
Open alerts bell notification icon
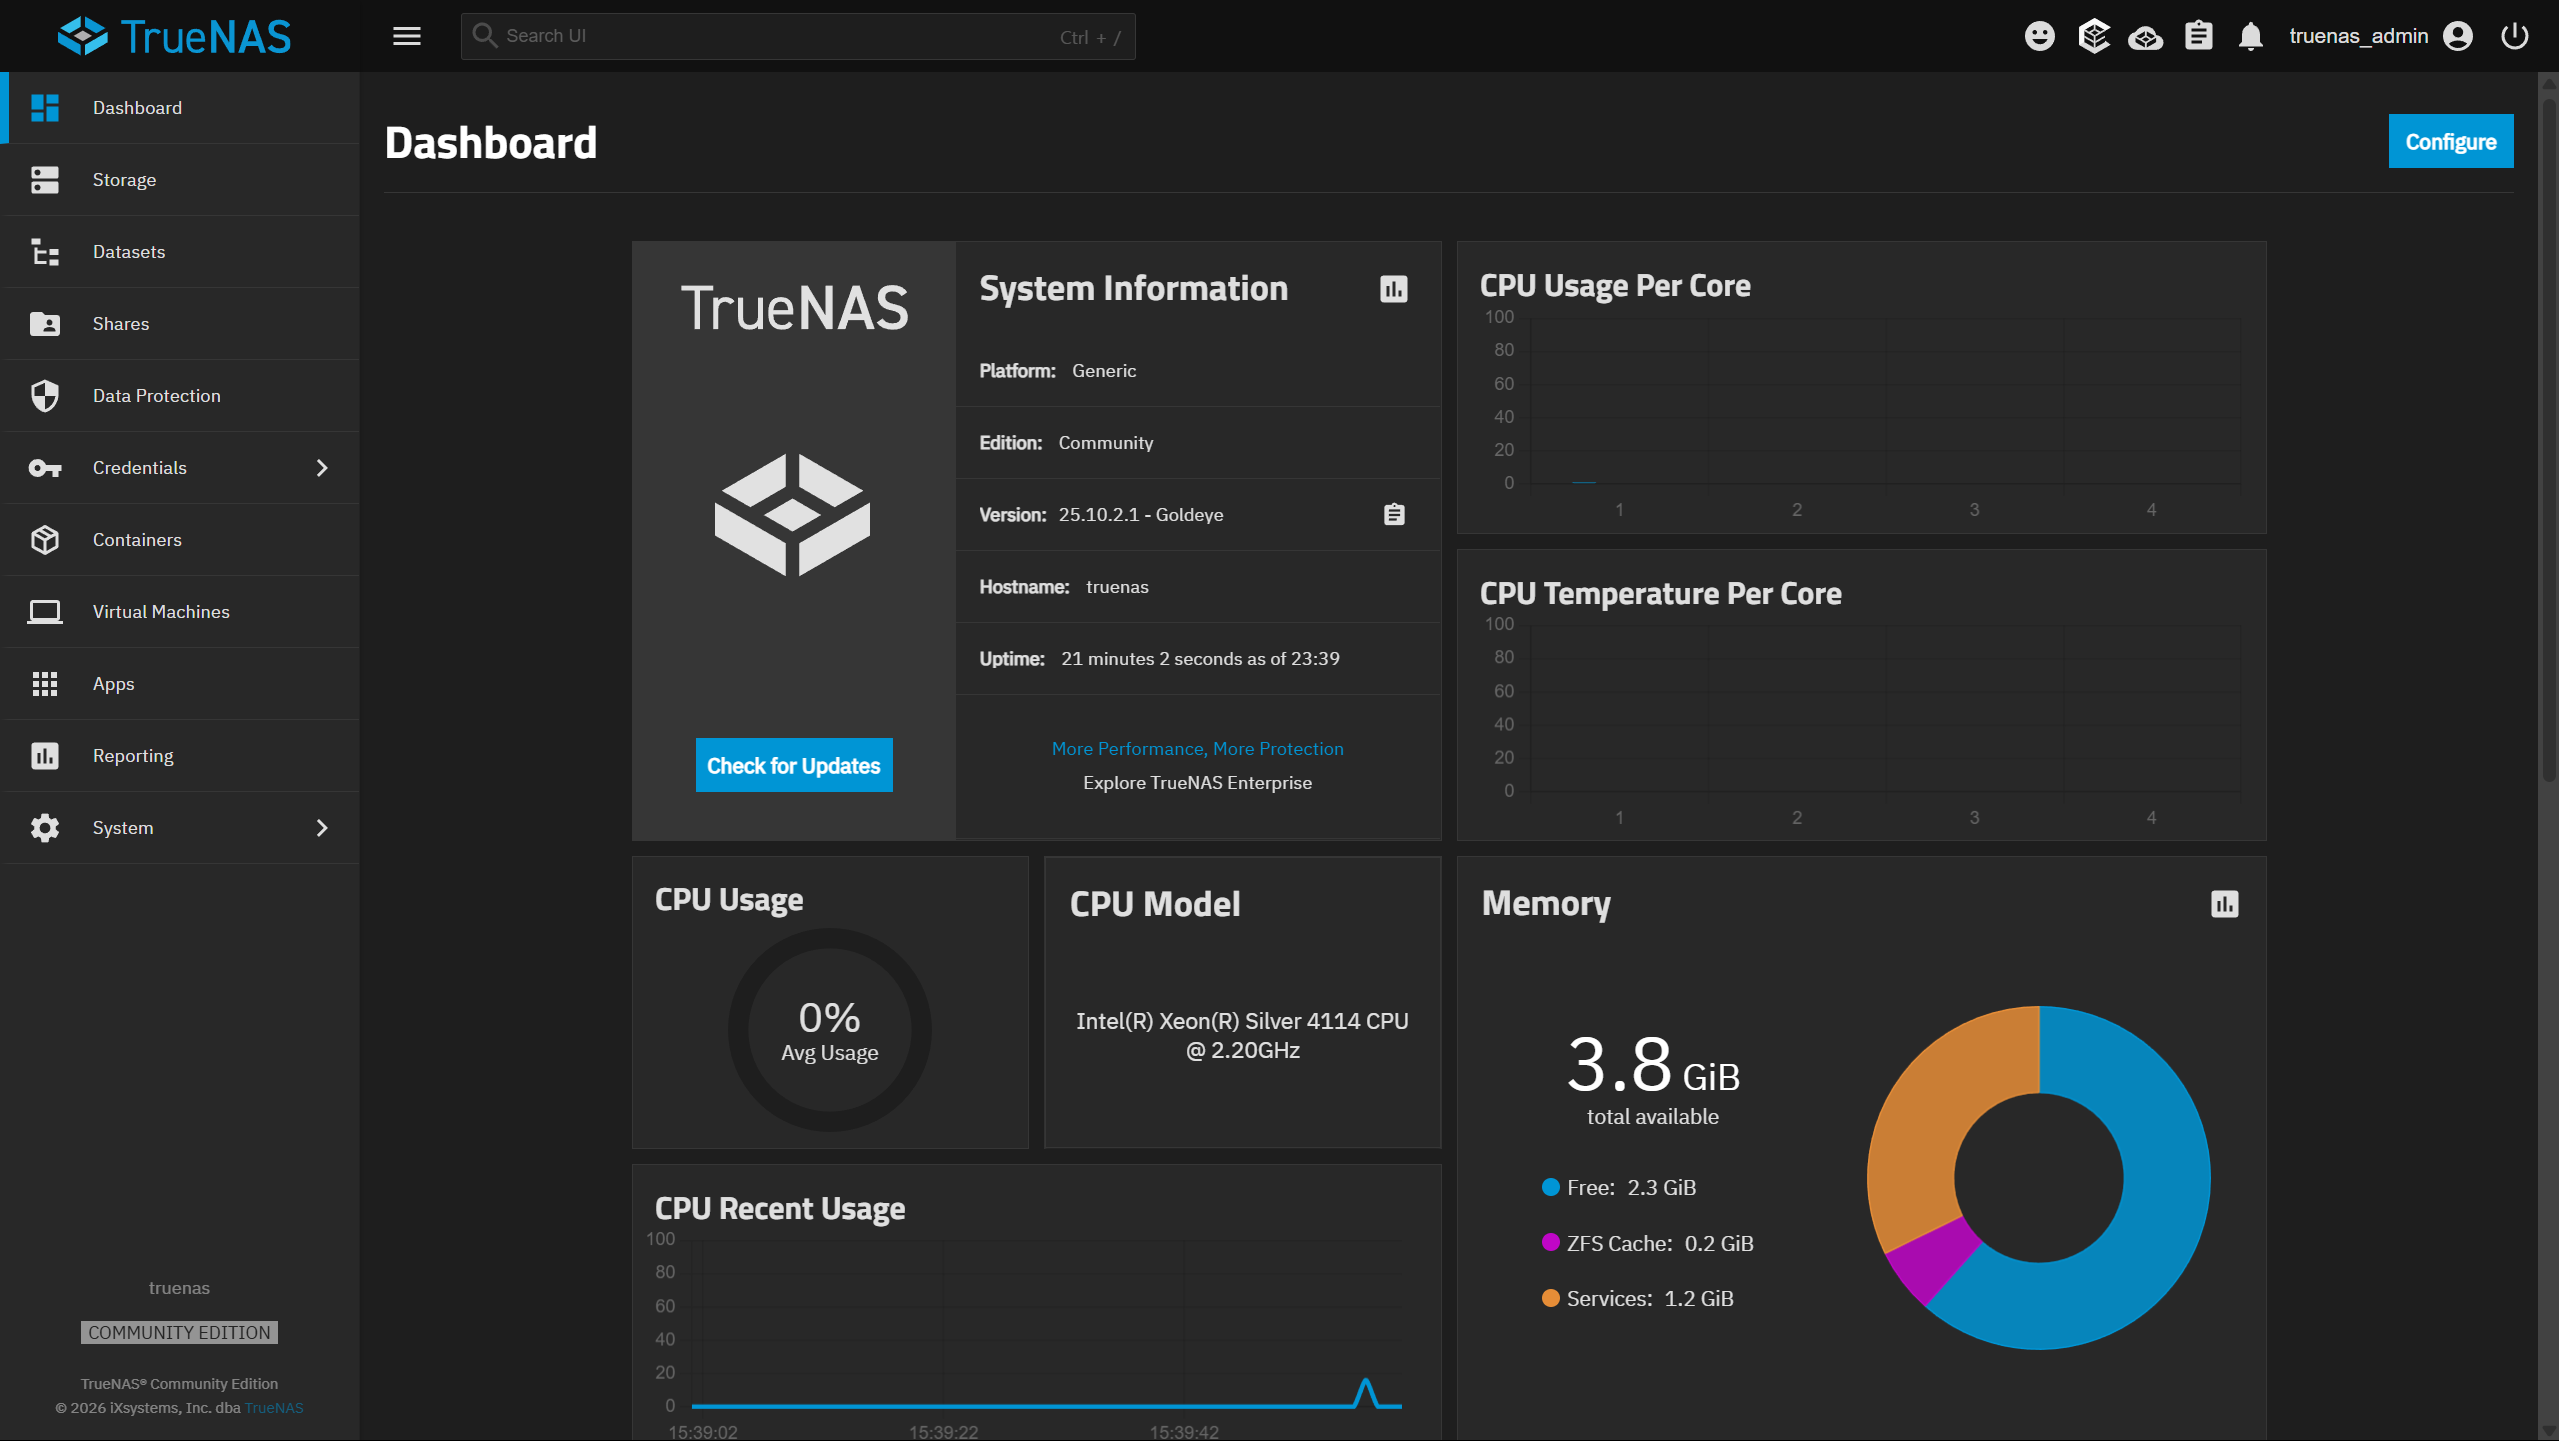(2250, 37)
